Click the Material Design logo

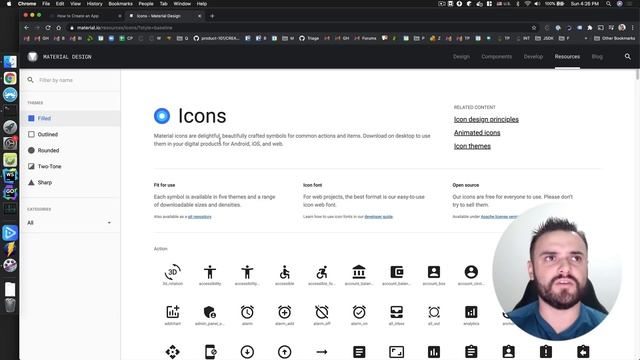[x=33, y=57]
